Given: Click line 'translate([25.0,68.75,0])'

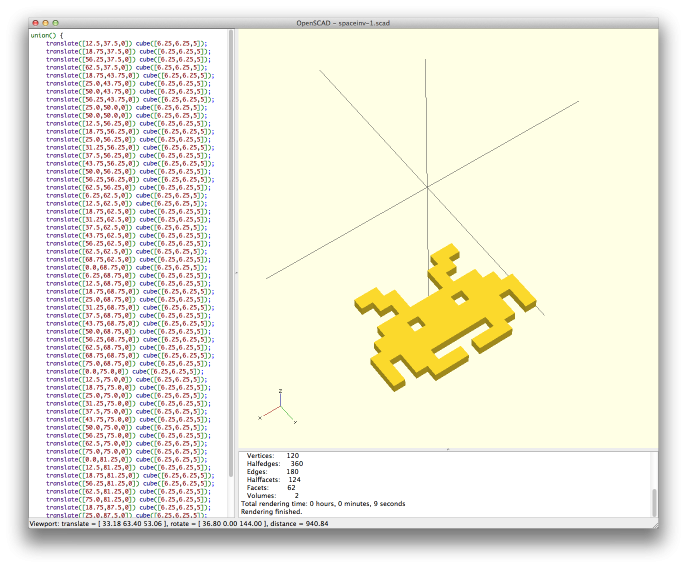Looking at the screenshot, I should [x=128, y=299].
